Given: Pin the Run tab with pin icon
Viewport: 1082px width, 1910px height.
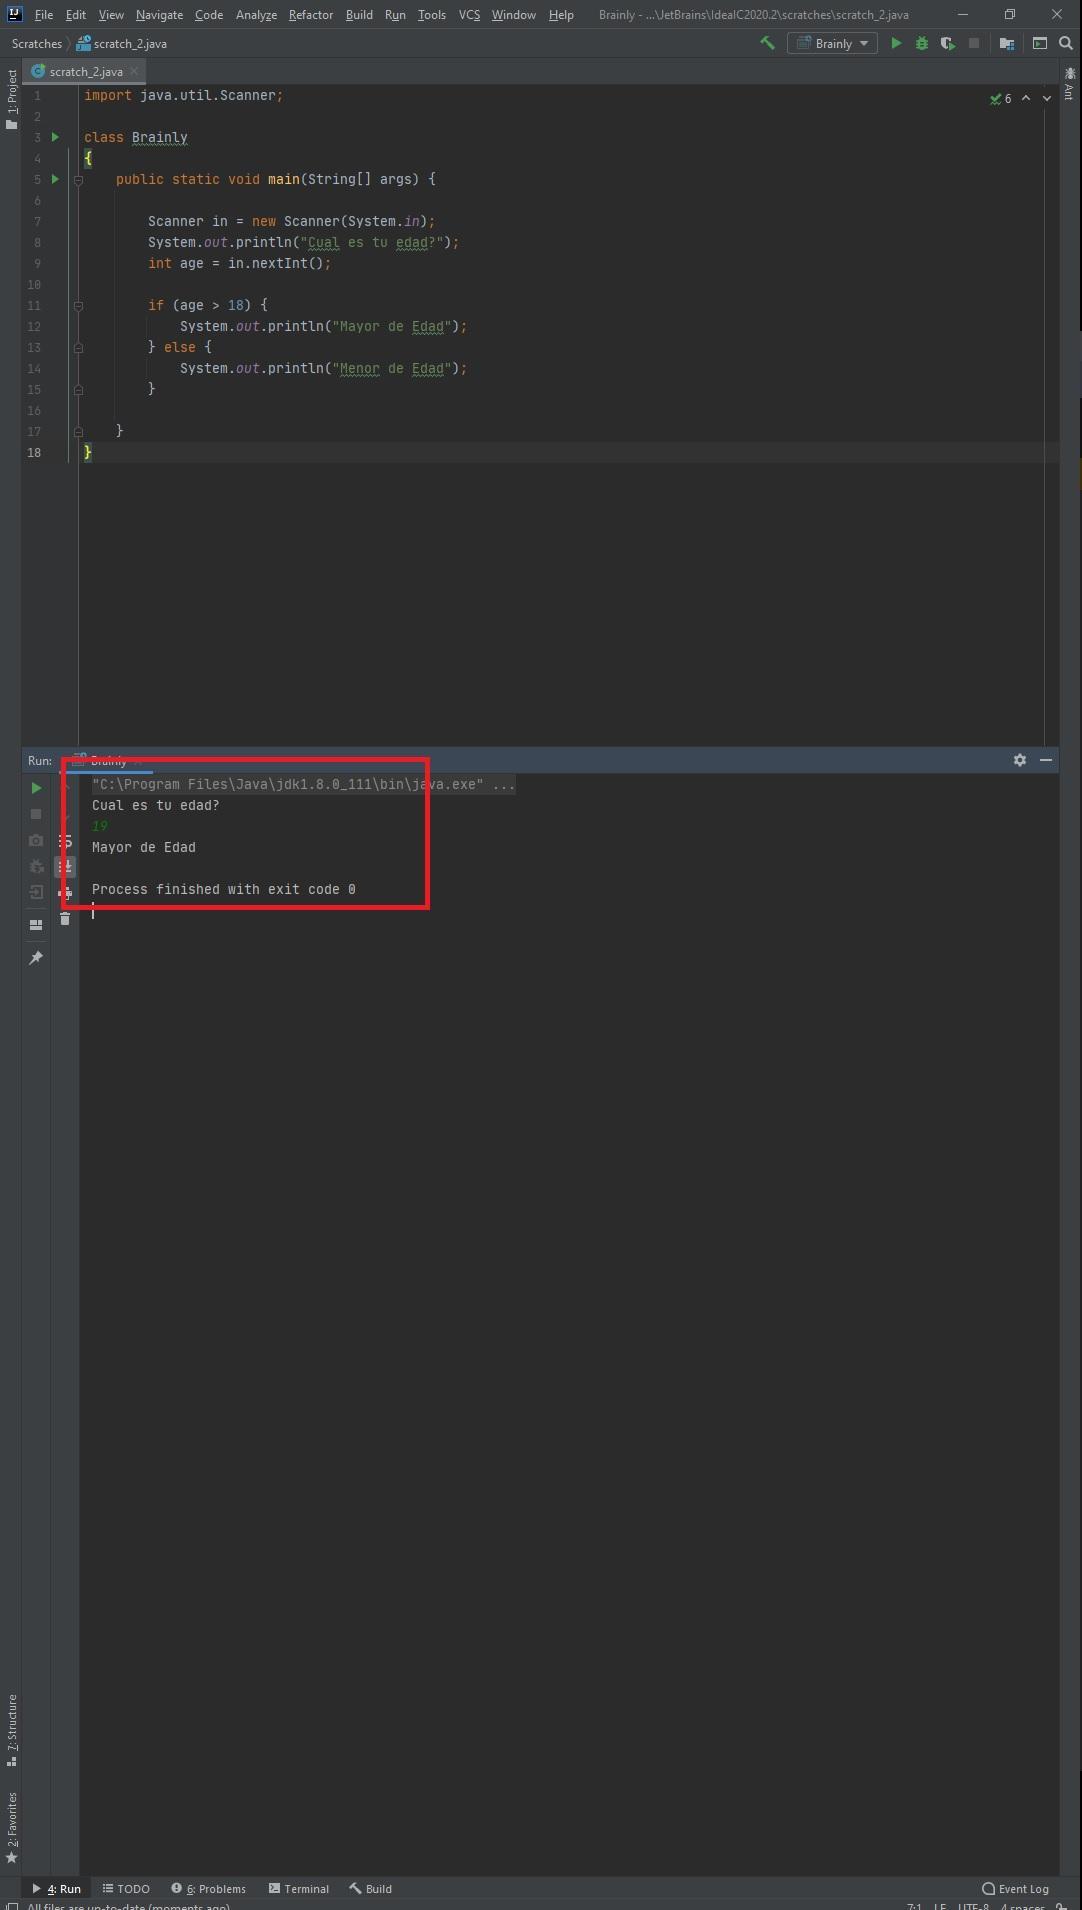Looking at the screenshot, I should click(x=36, y=958).
